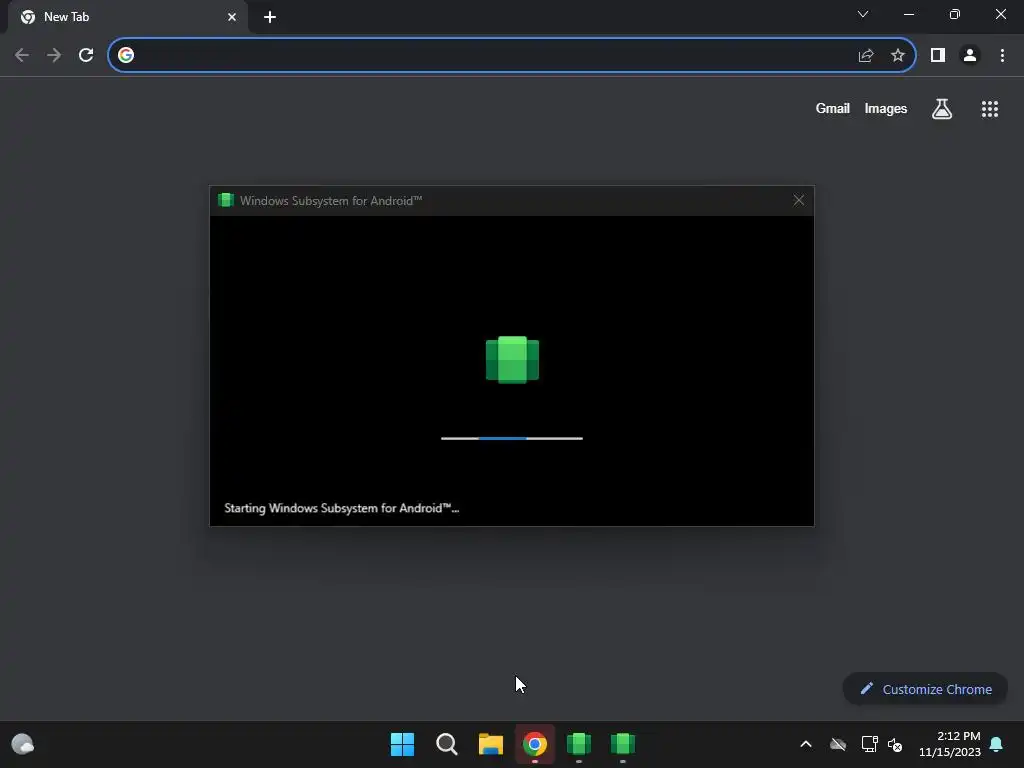Image resolution: width=1024 pixels, height=768 pixels.
Task: Click the Windows Subsystem for Android title icon
Action: coord(226,200)
